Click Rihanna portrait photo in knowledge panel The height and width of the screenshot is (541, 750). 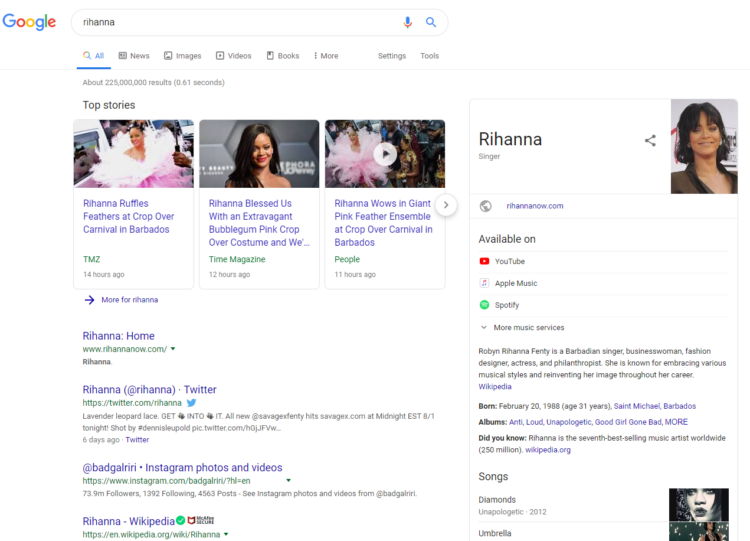pos(704,146)
